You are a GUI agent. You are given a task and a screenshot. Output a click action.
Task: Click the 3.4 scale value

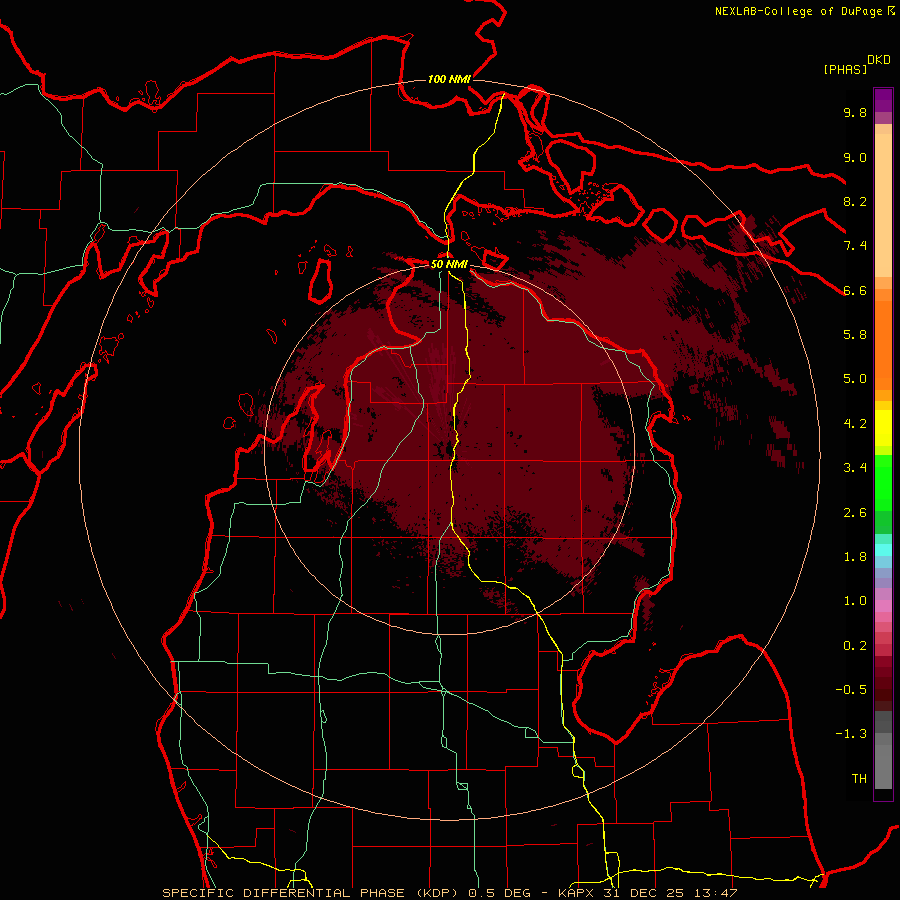point(855,468)
